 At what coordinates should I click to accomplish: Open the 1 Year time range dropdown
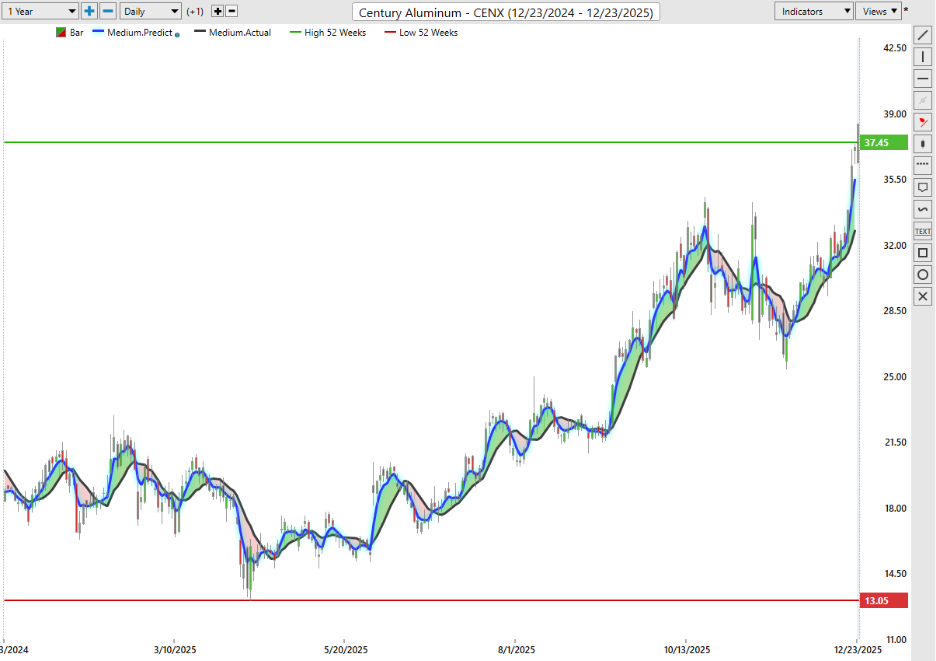pyautogui.click(x=40, y=11)
